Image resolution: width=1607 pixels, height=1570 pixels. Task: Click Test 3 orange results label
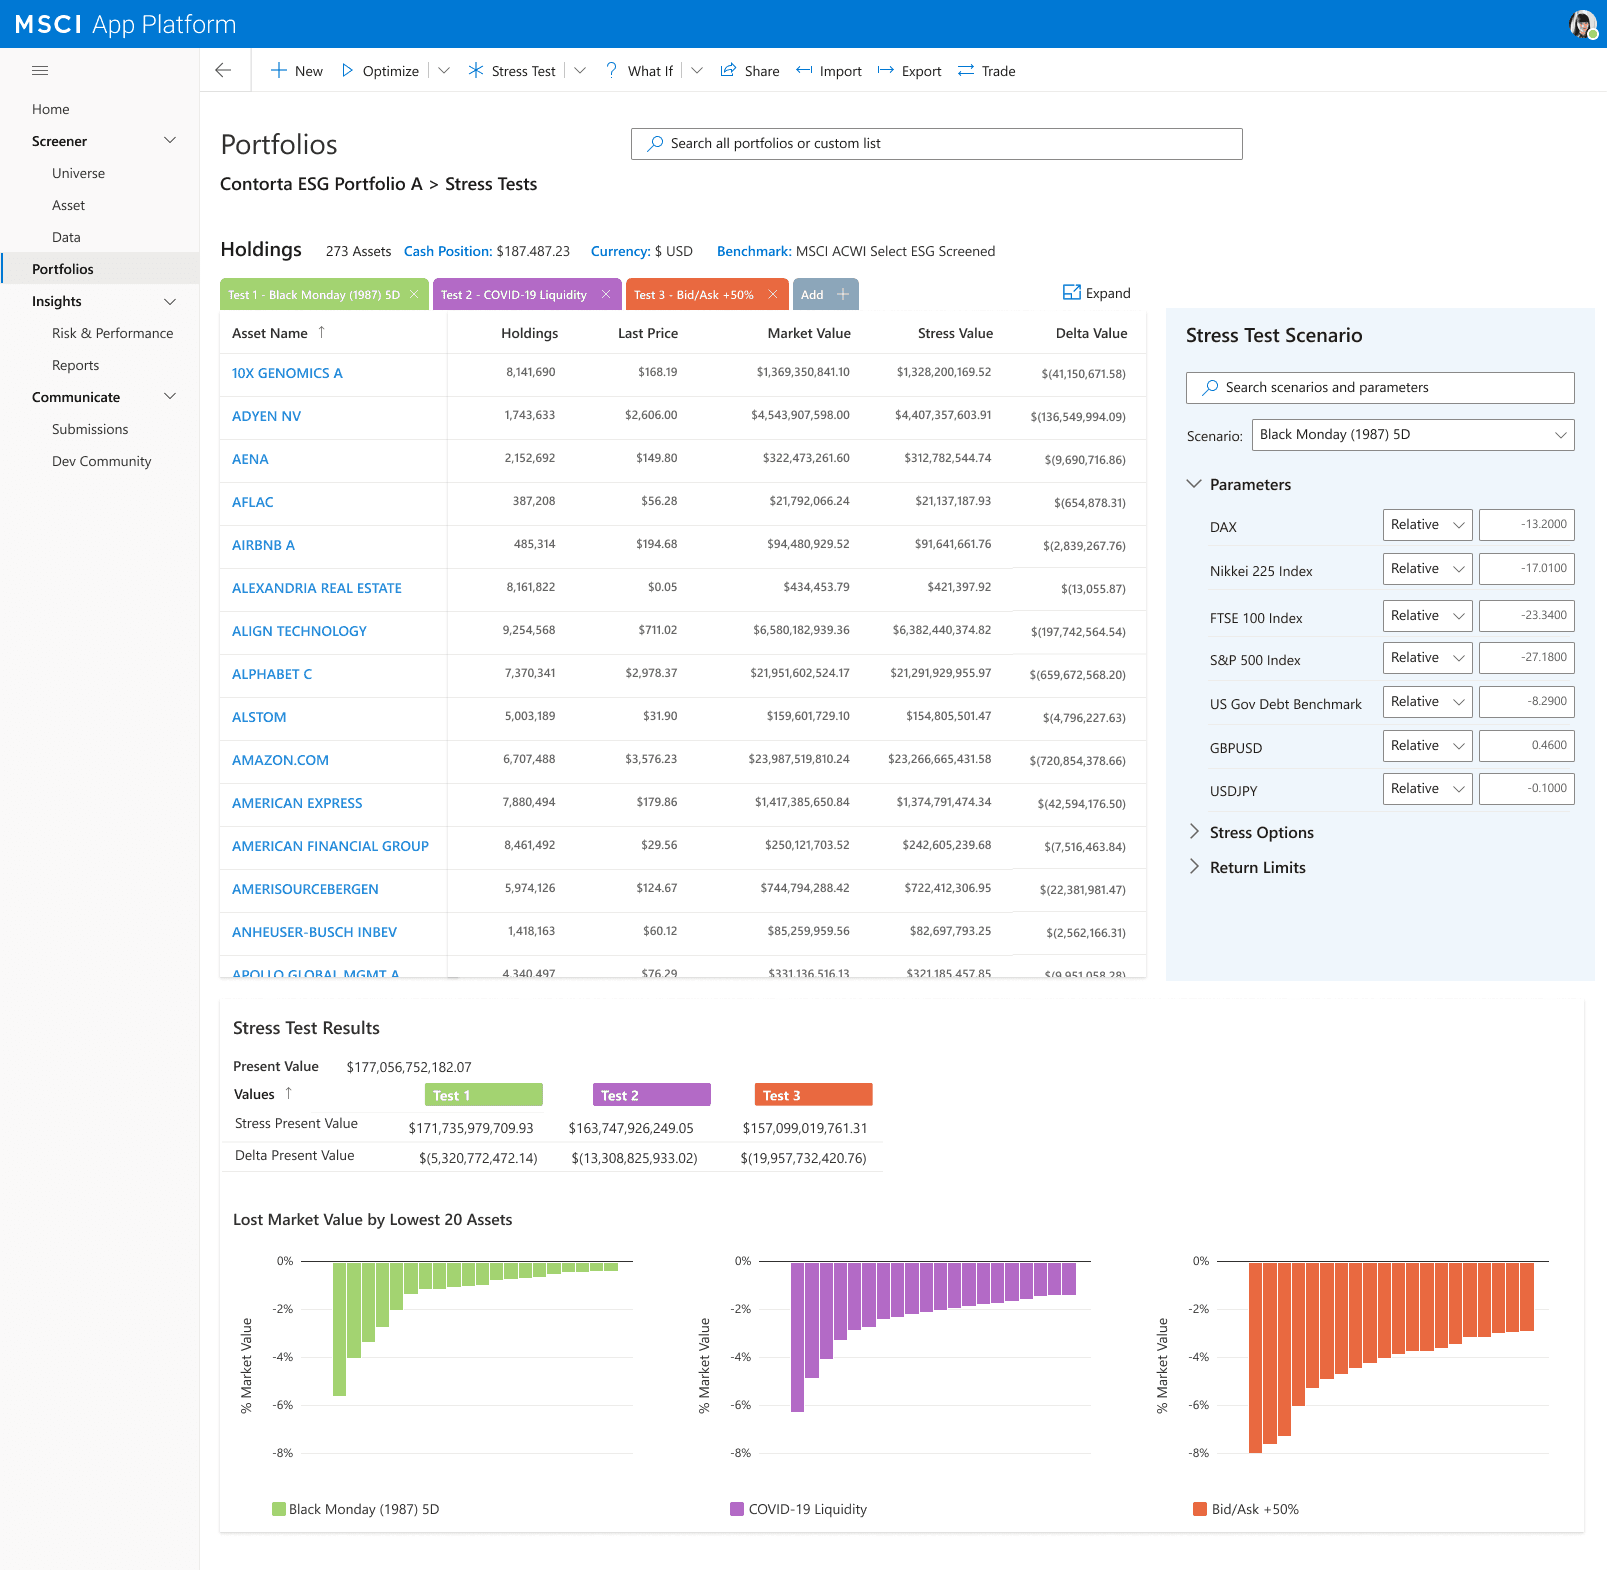[x=814, y=1095]
